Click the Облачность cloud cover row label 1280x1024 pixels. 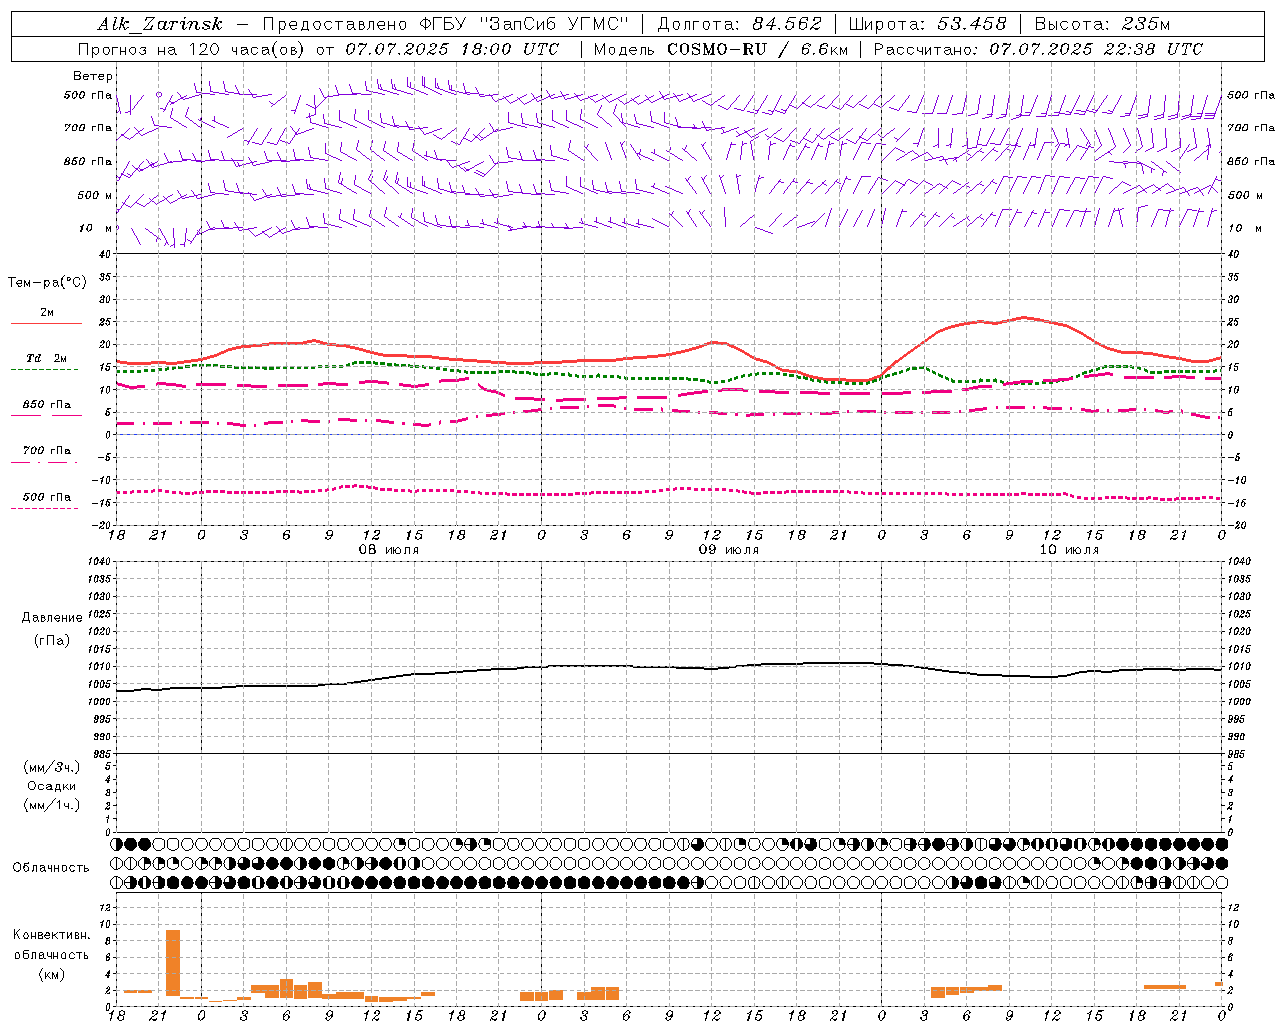51,867
